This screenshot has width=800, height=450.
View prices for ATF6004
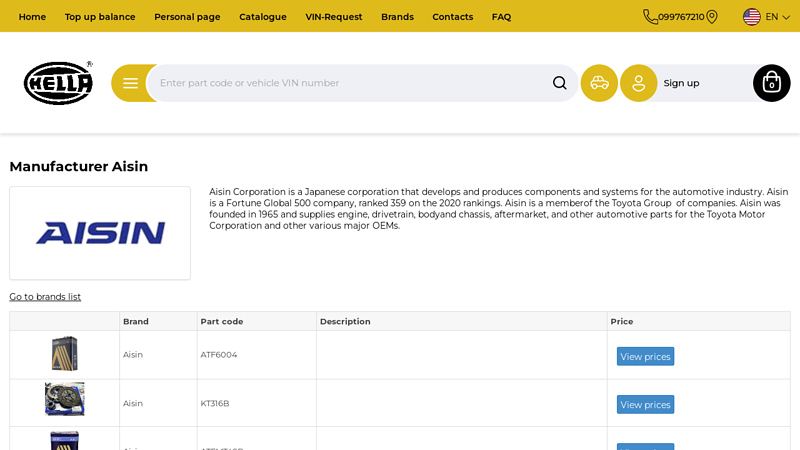tap(645, 356)
